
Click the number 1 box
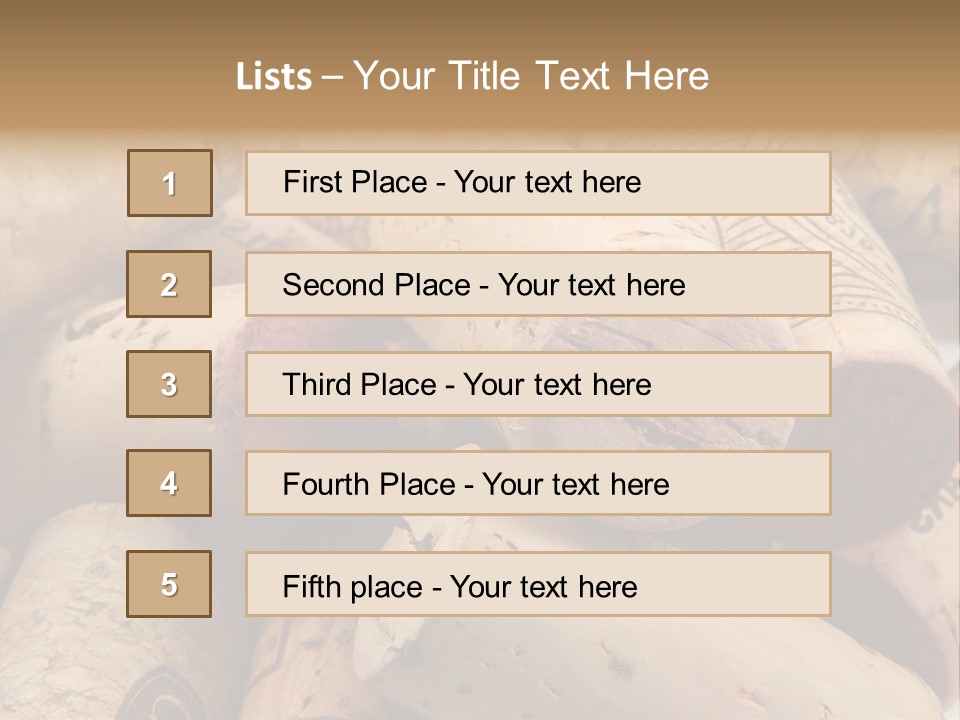(170, 183)
